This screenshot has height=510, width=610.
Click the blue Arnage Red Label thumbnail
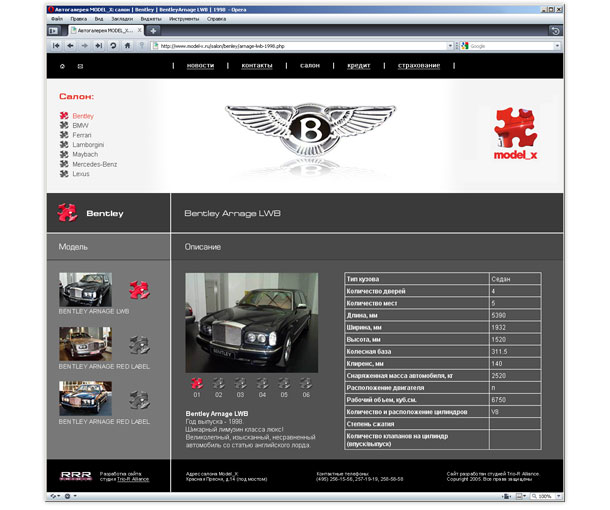pyautogui.click(x=86, y=399)
